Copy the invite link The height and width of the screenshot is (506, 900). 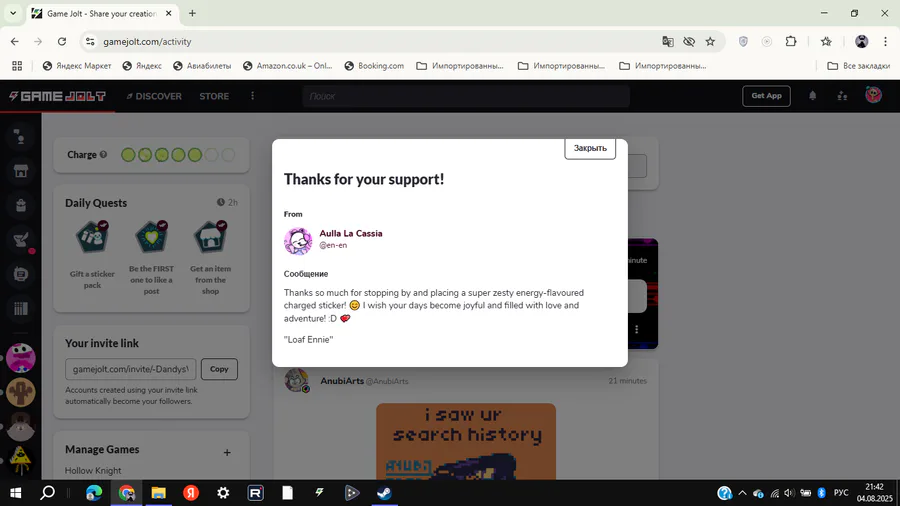point(219,369)
